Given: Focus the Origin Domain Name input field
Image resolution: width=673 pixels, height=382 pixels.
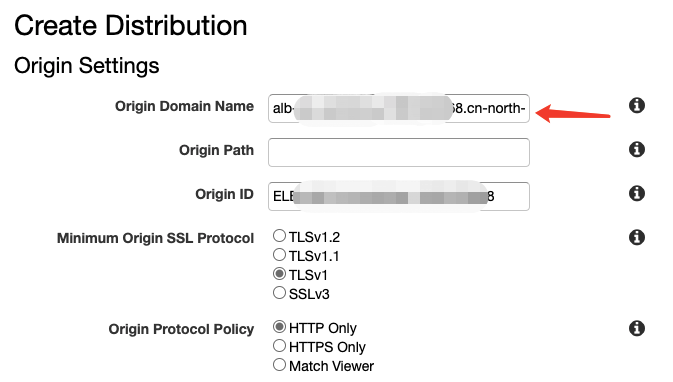Looking at the screenshot, I should (399, 109).
